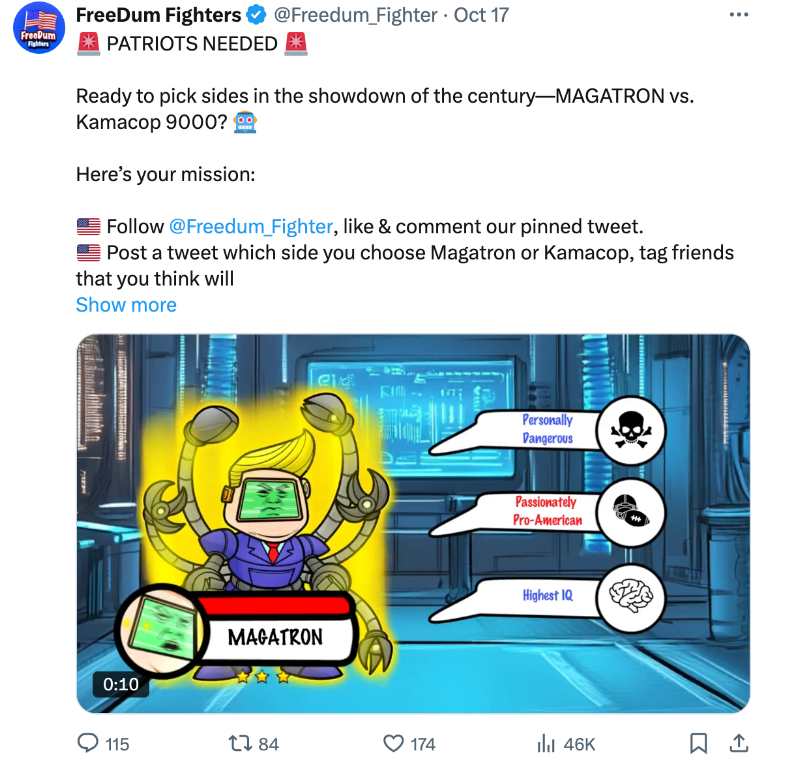Share the tweet via upload arrow icon
The width and height of the screenshot is (797, 761).
pos(739,743)
